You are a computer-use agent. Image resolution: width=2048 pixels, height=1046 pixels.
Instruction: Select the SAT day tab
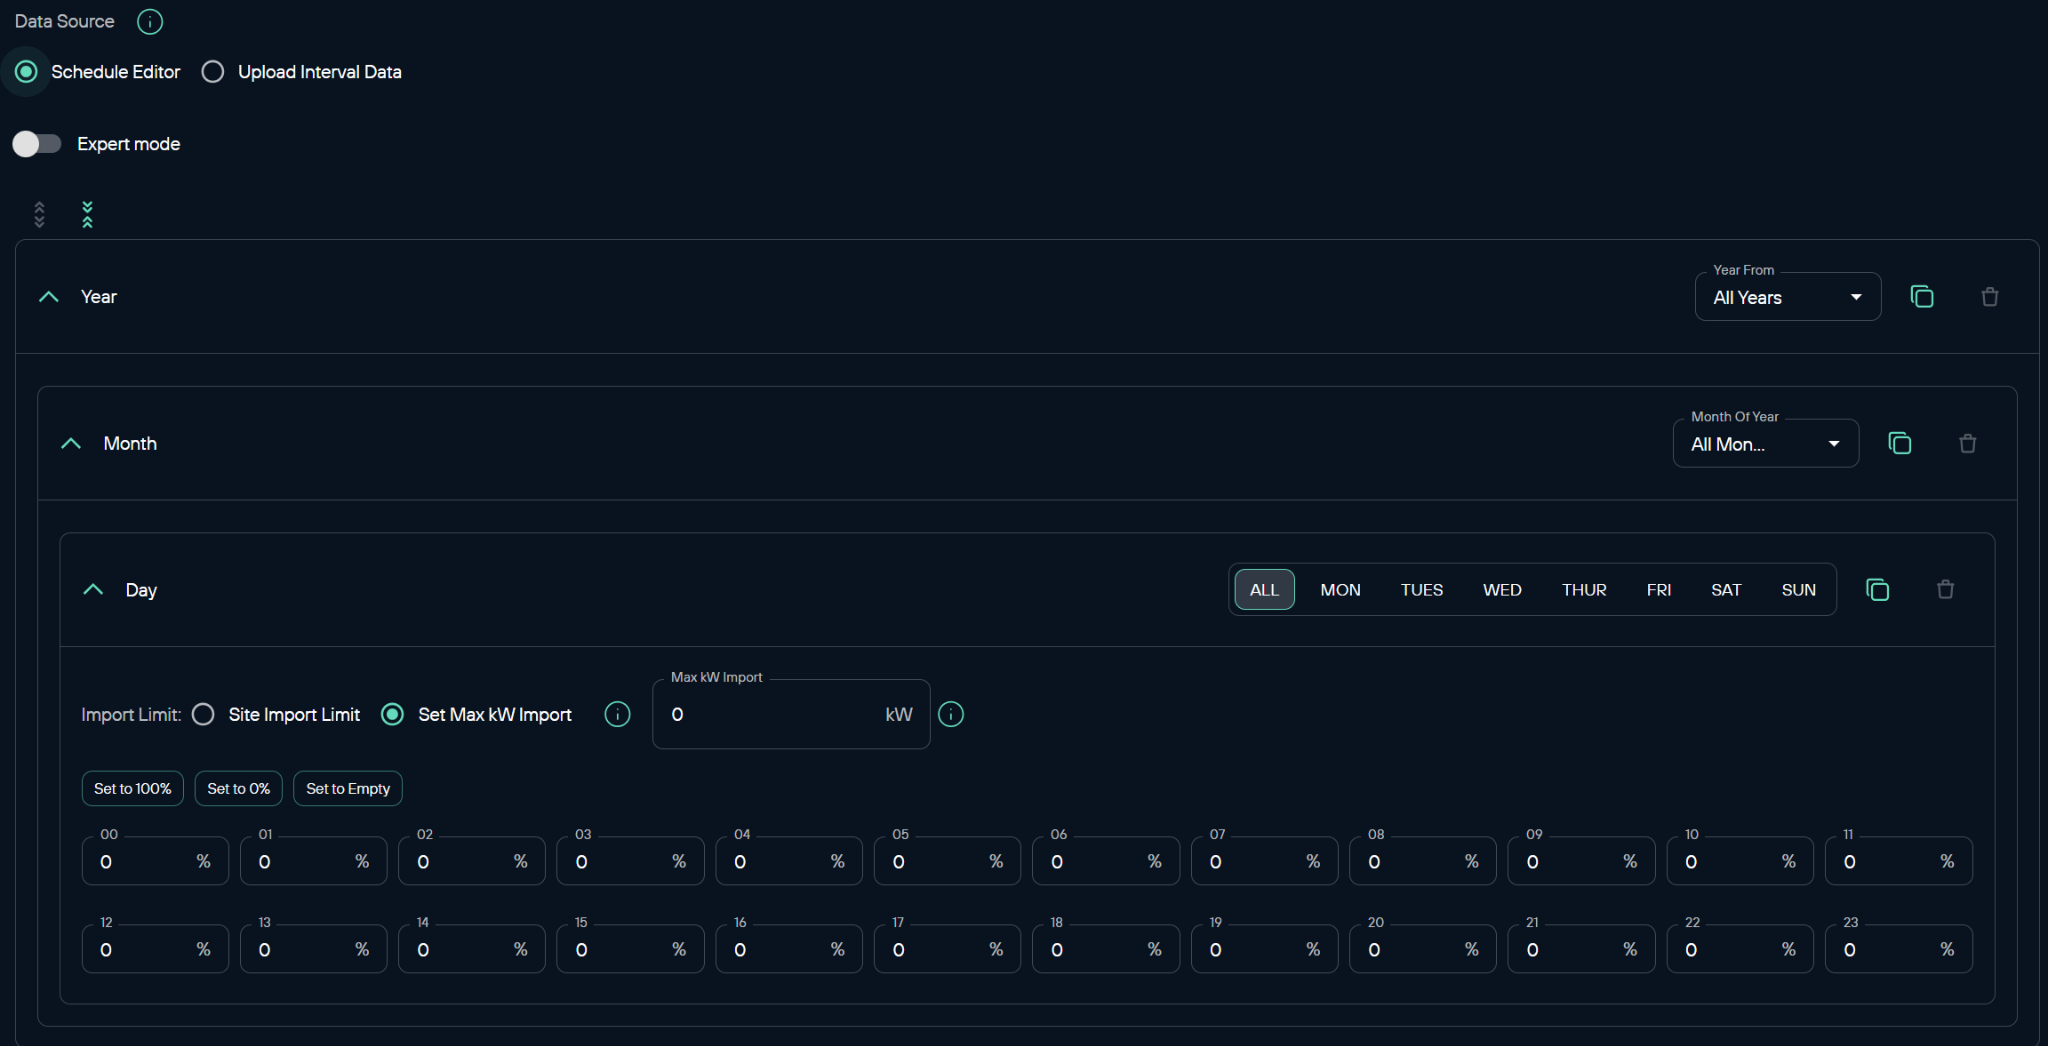pos(1726,590)
